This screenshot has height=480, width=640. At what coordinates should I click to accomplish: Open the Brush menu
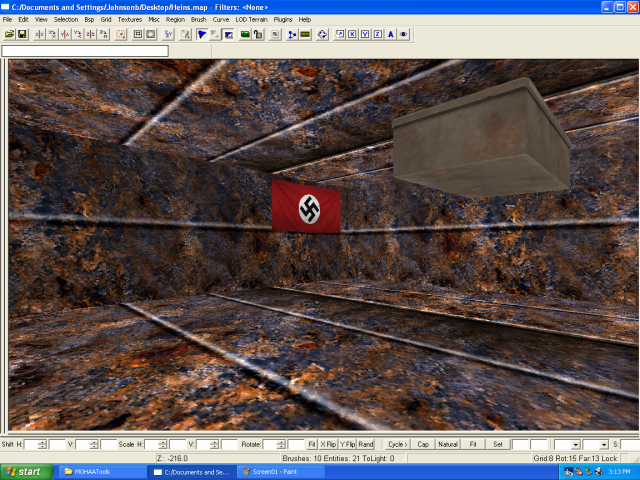pyautogui.click(x=198, y=19)
